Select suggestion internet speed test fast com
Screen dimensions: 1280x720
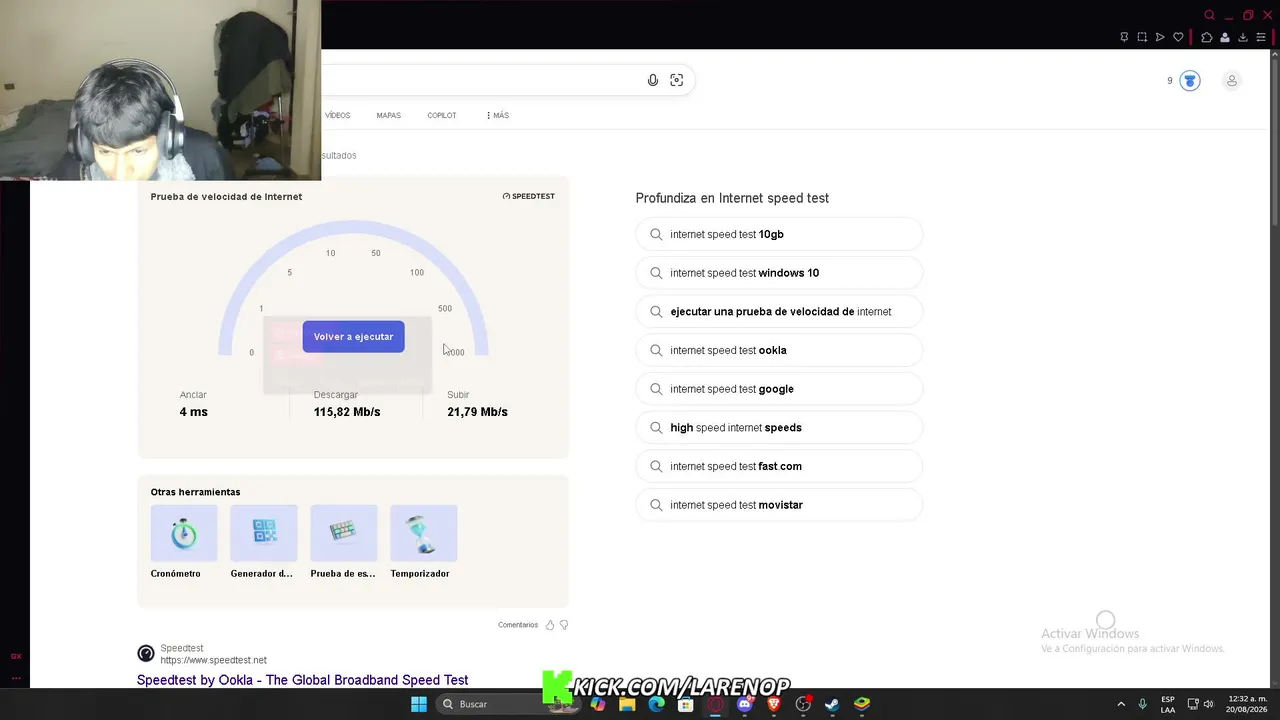click(779, 466)
